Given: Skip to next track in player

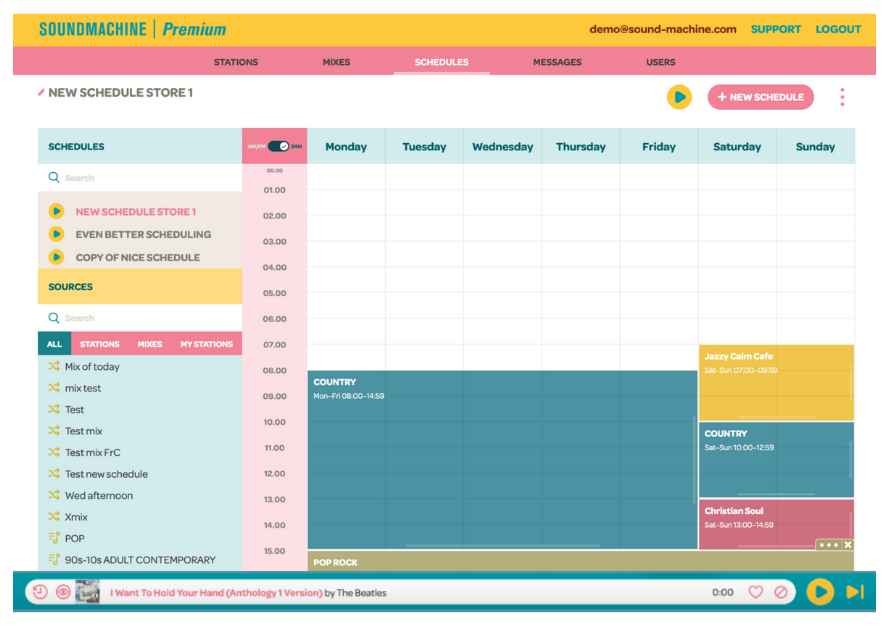Looking at the screenshot, I should pyautogui.click(x=854, y=592).
